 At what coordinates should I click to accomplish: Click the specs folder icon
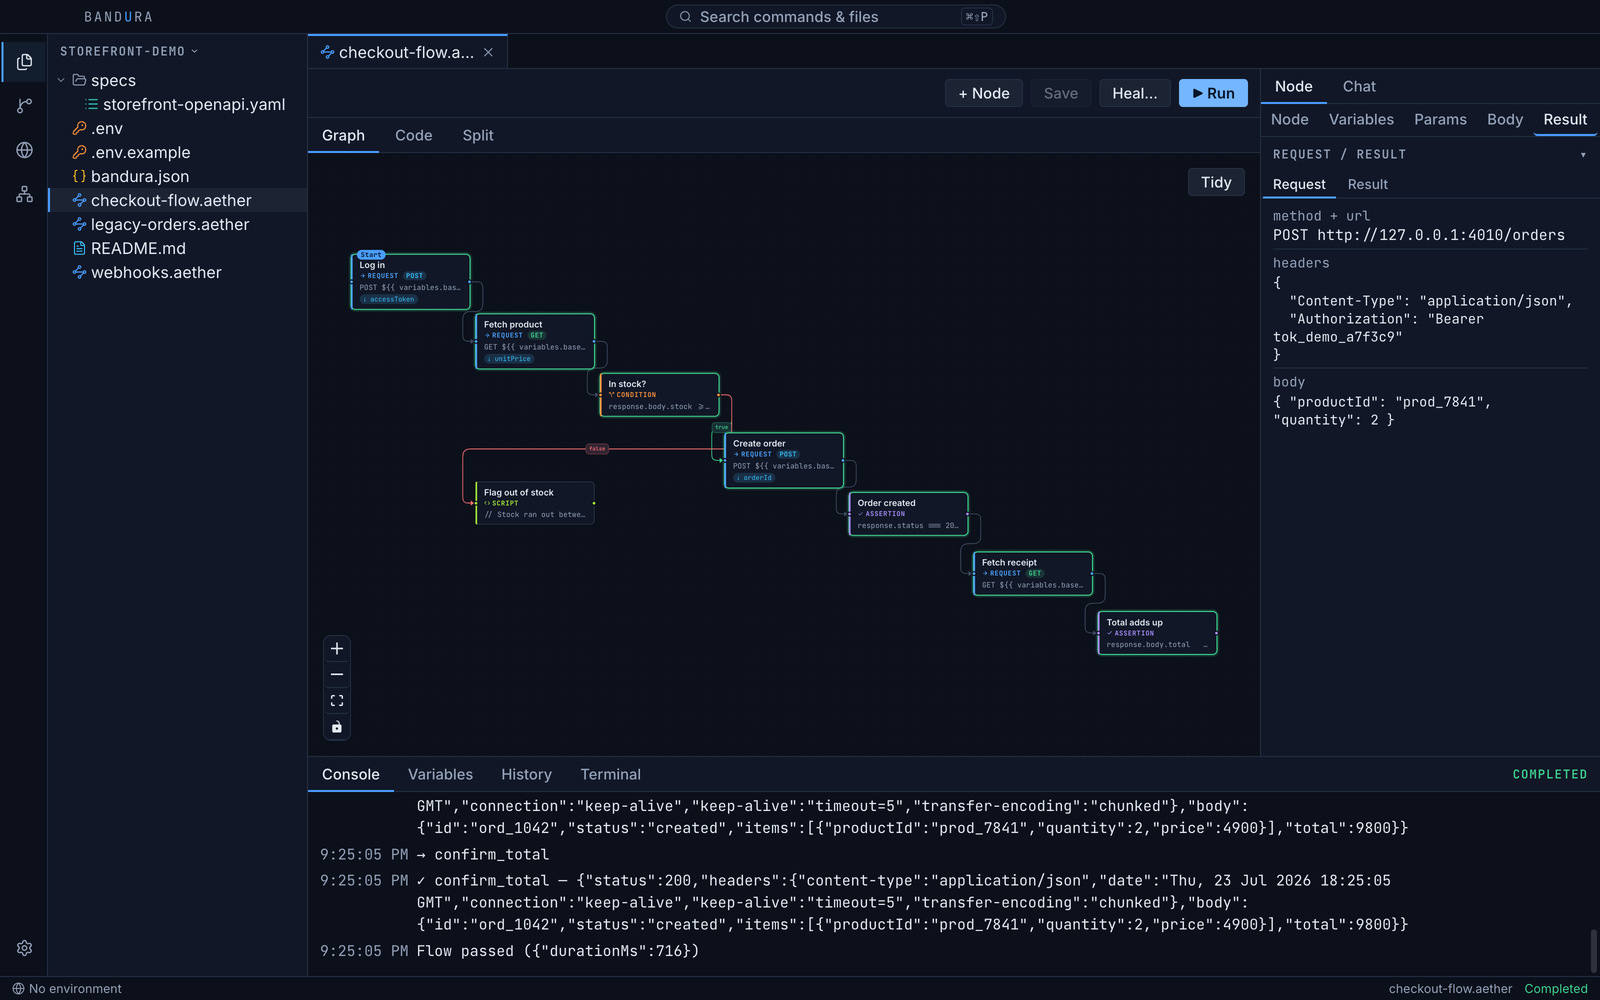pyautogui.click(x=79, y=80)
